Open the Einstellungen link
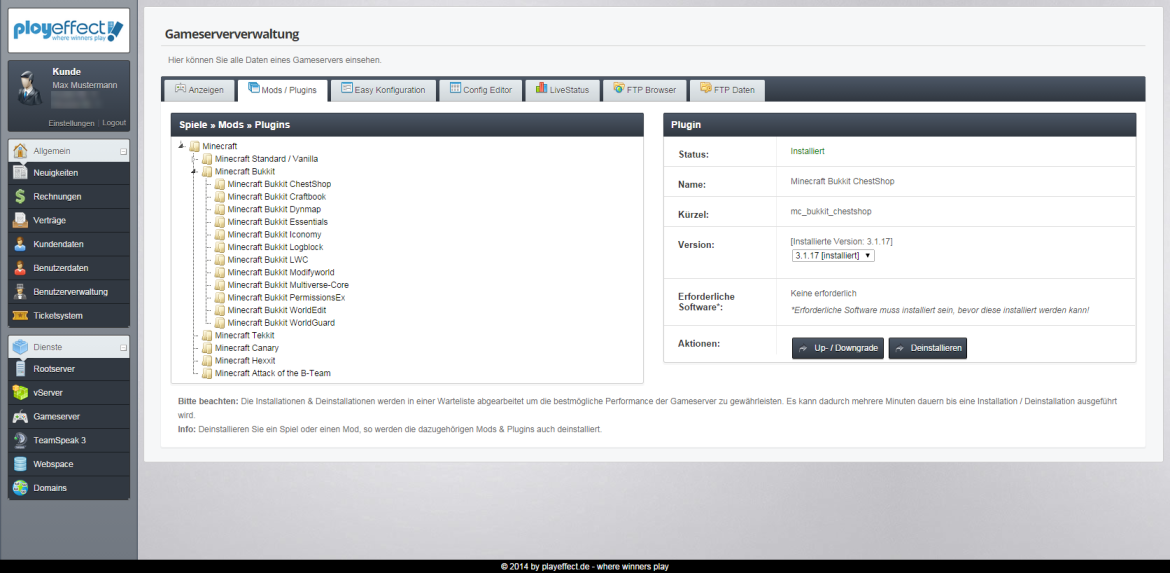 pos(72,123)
